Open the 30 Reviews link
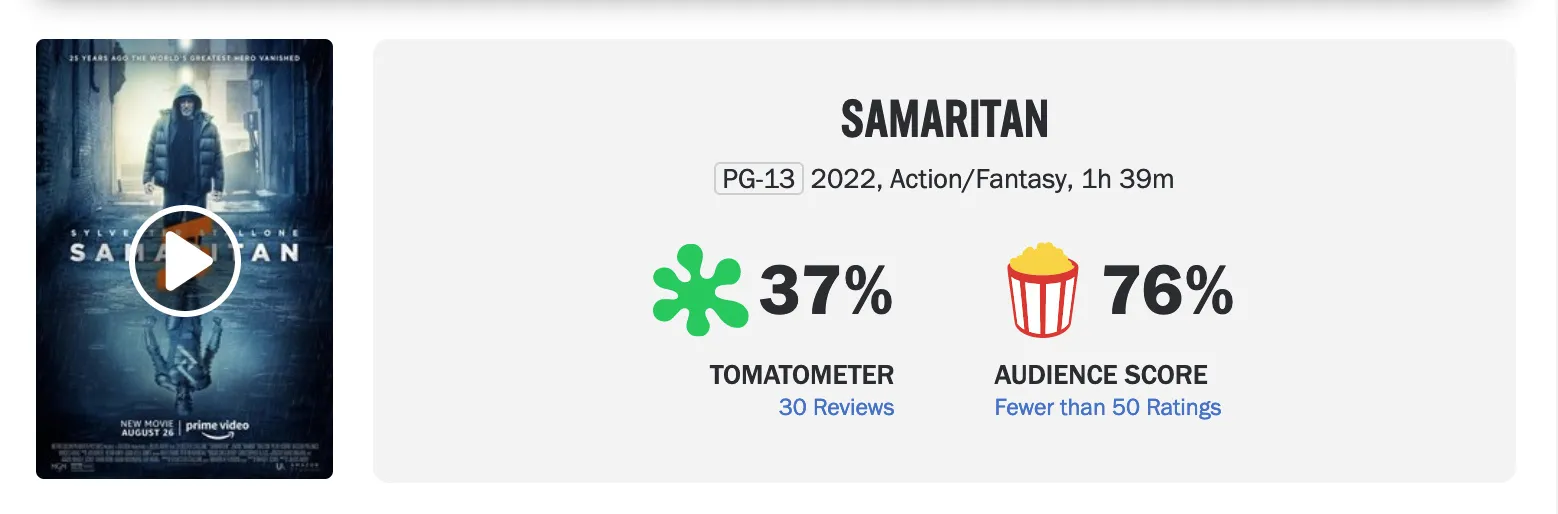Viewport: 1558px width, 514px height. (836, 408)
